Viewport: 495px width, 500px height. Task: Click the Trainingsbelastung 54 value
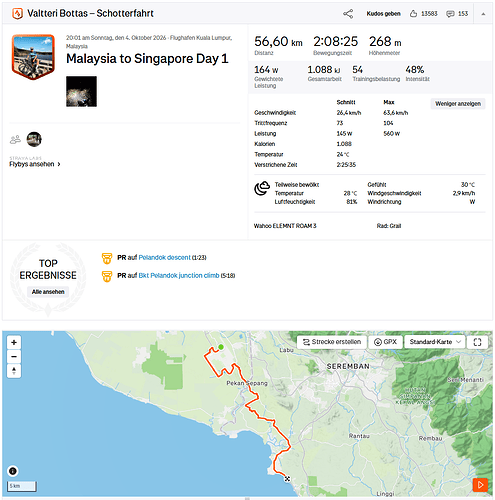357,70
